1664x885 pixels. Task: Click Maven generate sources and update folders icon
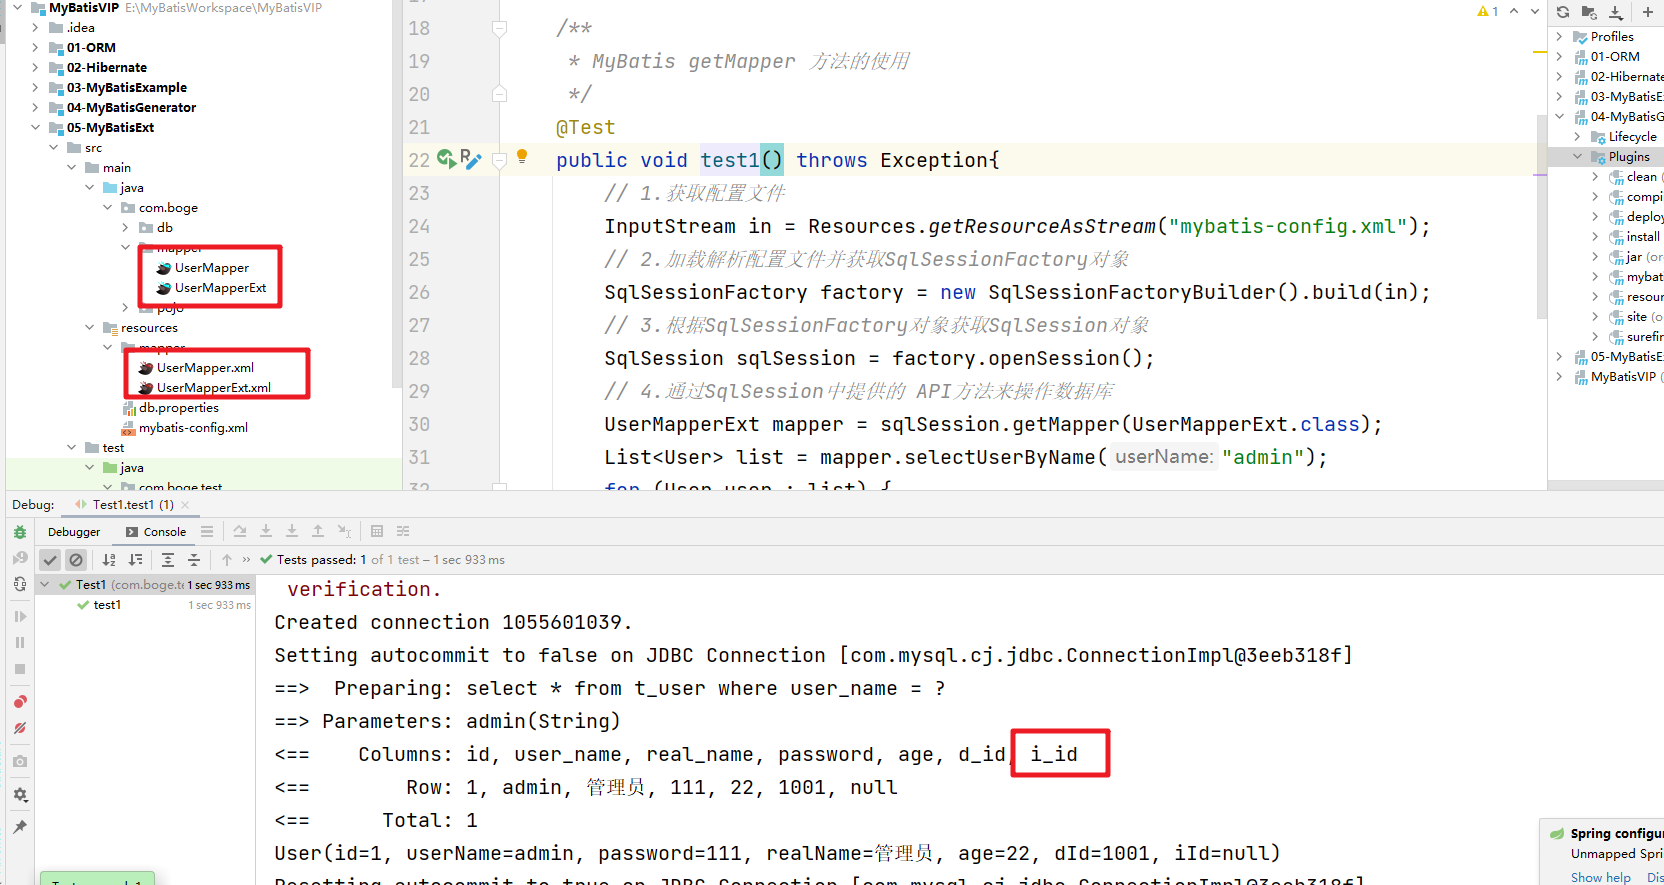tap(1589, 12)
